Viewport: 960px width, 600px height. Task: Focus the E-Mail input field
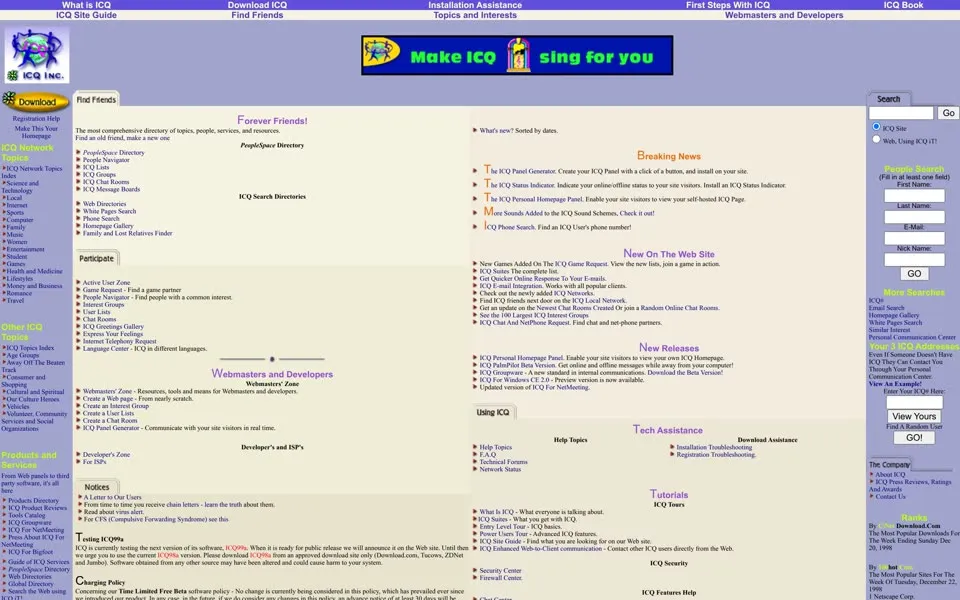(x=914, y=239)
